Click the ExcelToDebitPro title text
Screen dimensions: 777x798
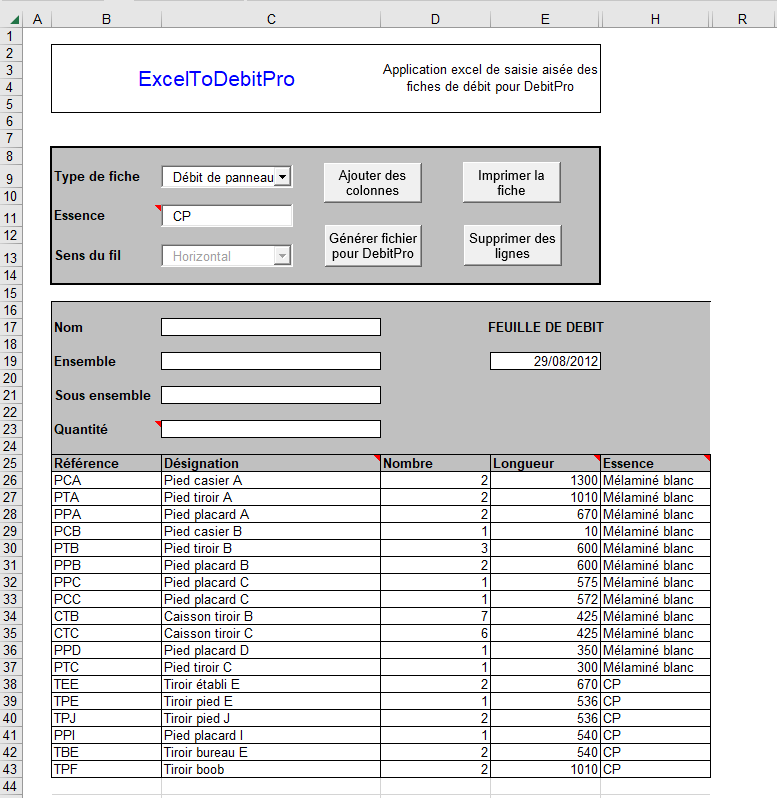pyautogui.click(x=216, y=79)
